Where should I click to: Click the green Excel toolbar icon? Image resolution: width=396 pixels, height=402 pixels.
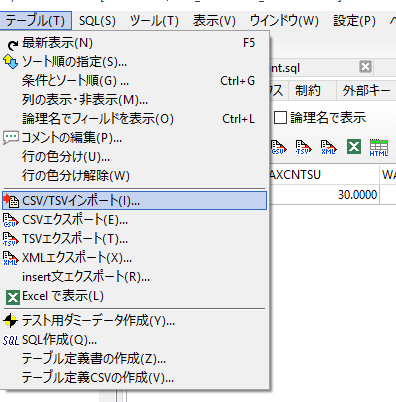coord(354,147)
